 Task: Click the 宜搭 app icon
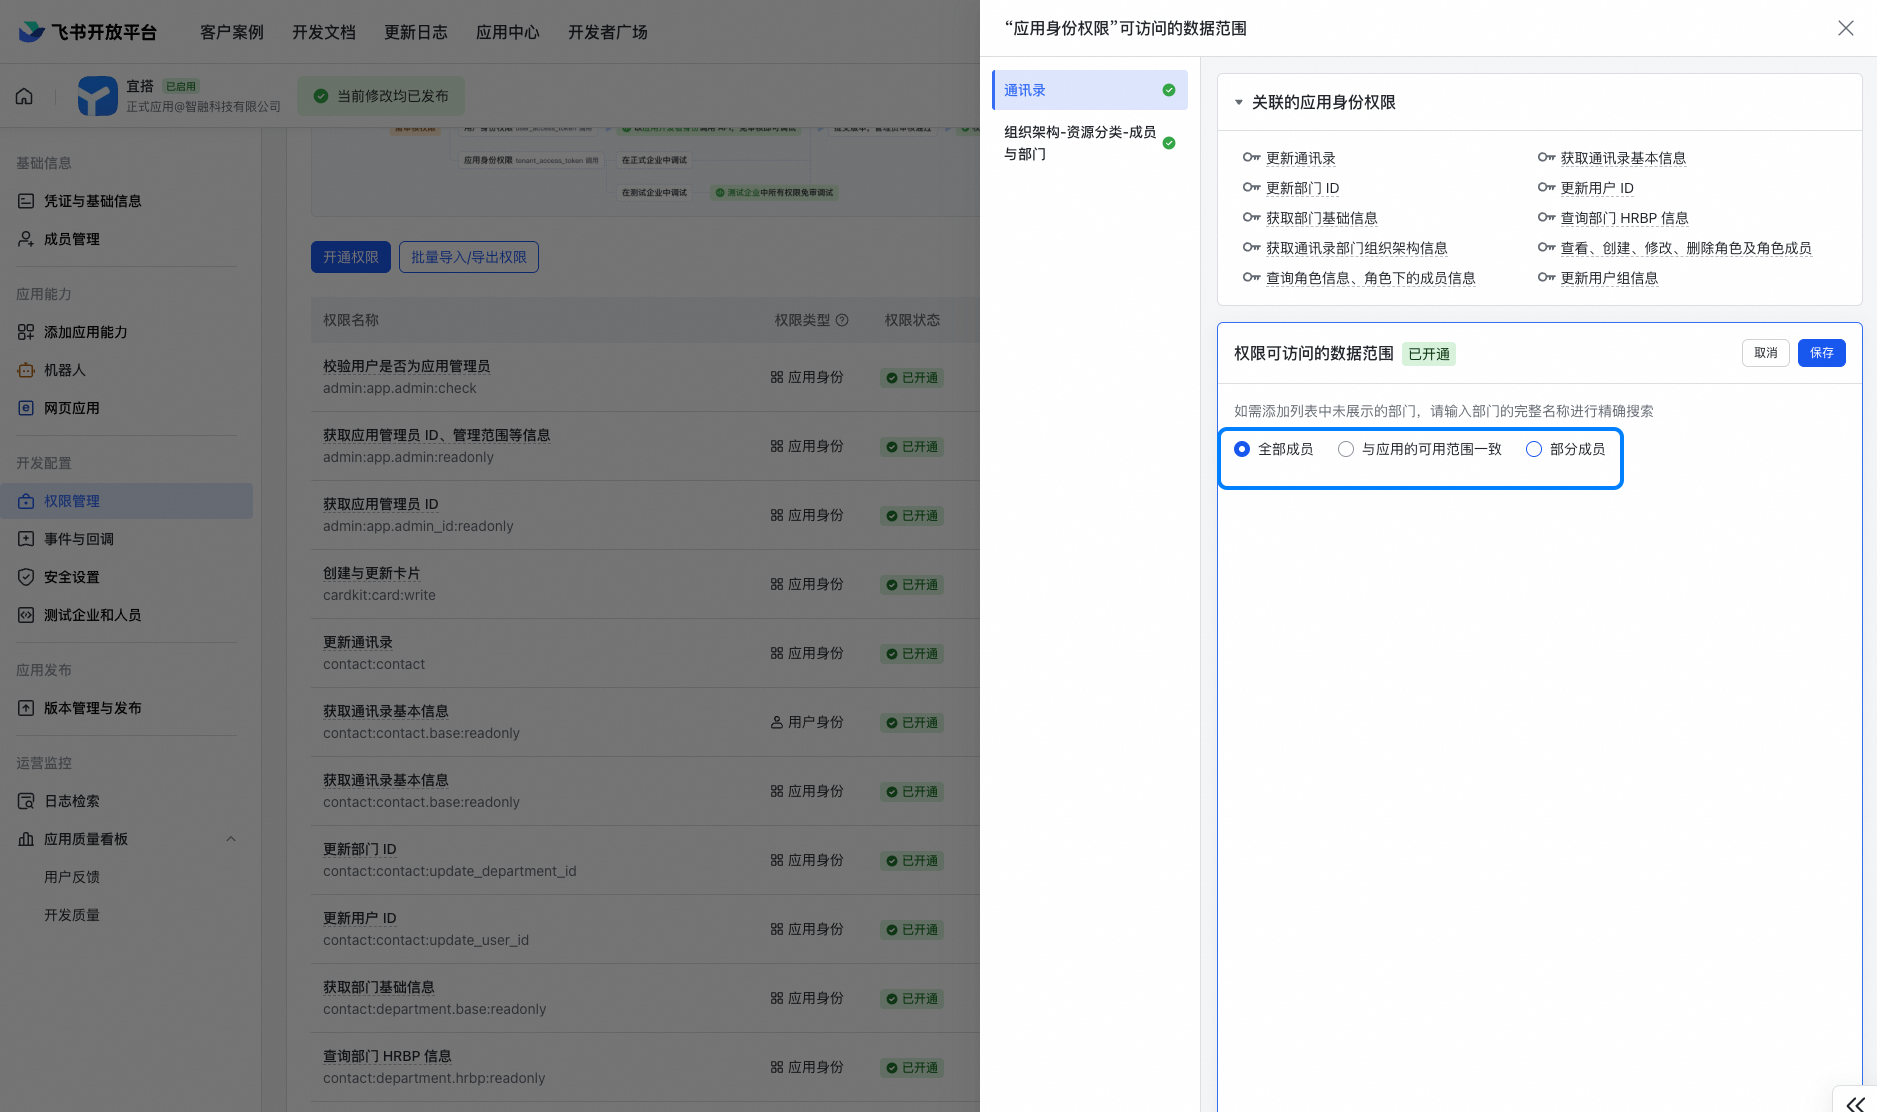[x=98, y=96]
